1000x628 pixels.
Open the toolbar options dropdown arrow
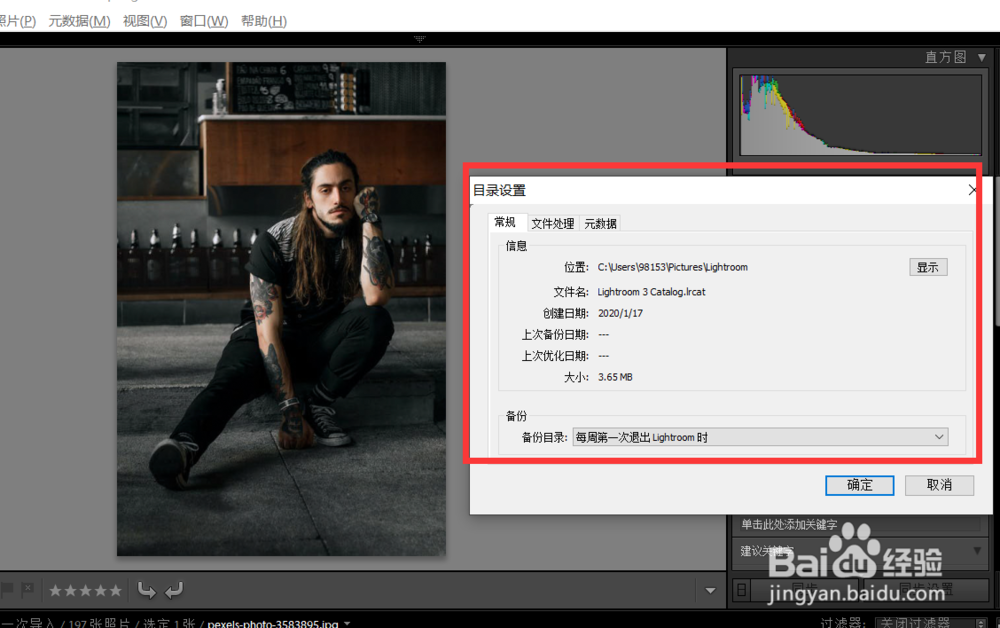click(709, 589)
